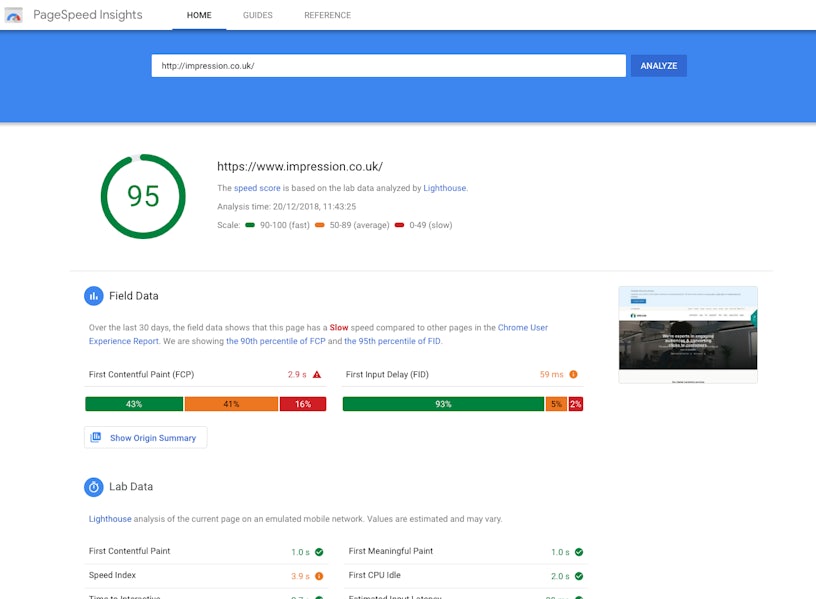
Task: Follow the 'speed score' link
Action: pos(257,188)
